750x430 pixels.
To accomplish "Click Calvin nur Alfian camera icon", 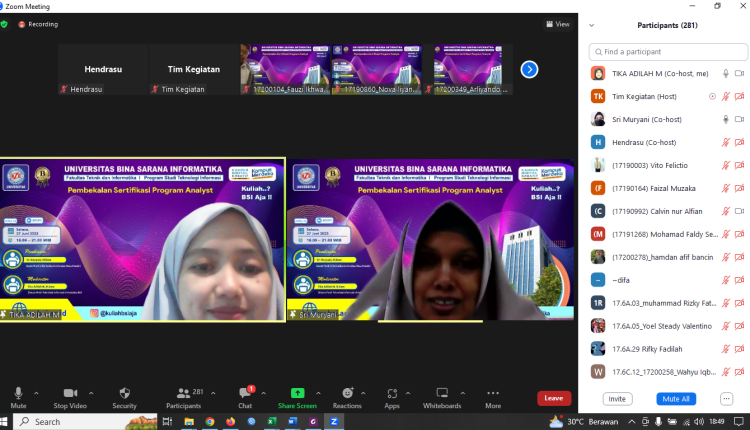I will point(739,211).
